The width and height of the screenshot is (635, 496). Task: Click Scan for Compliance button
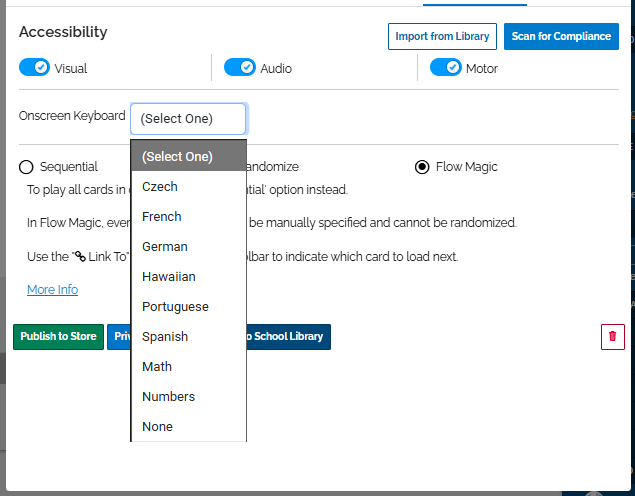[x=561, y=36]
